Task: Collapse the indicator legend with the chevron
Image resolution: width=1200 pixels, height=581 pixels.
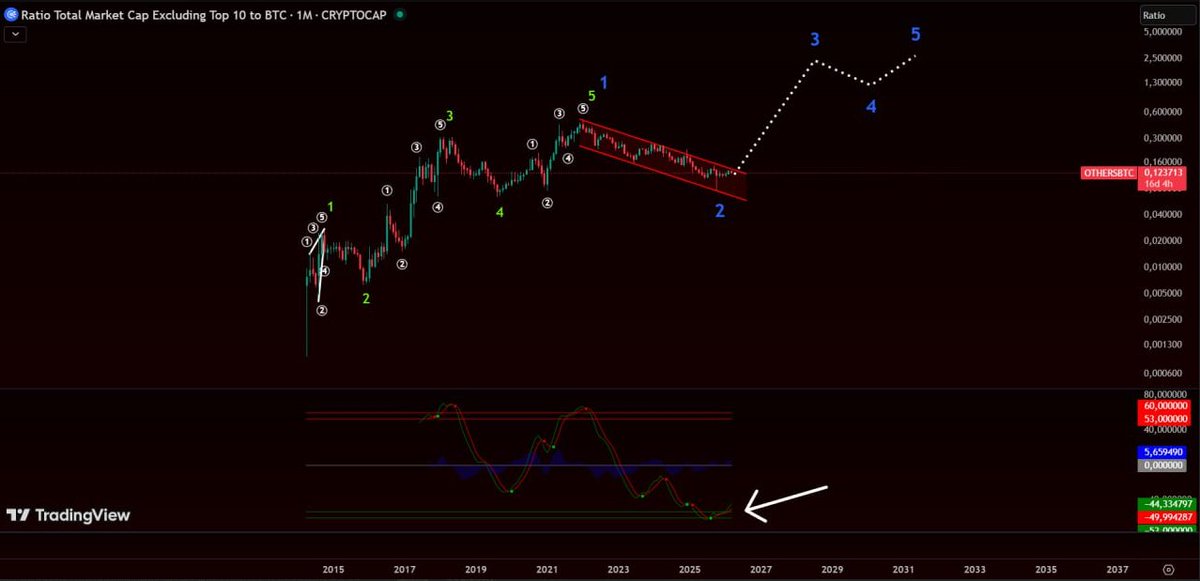Action: tap(17, 33)
